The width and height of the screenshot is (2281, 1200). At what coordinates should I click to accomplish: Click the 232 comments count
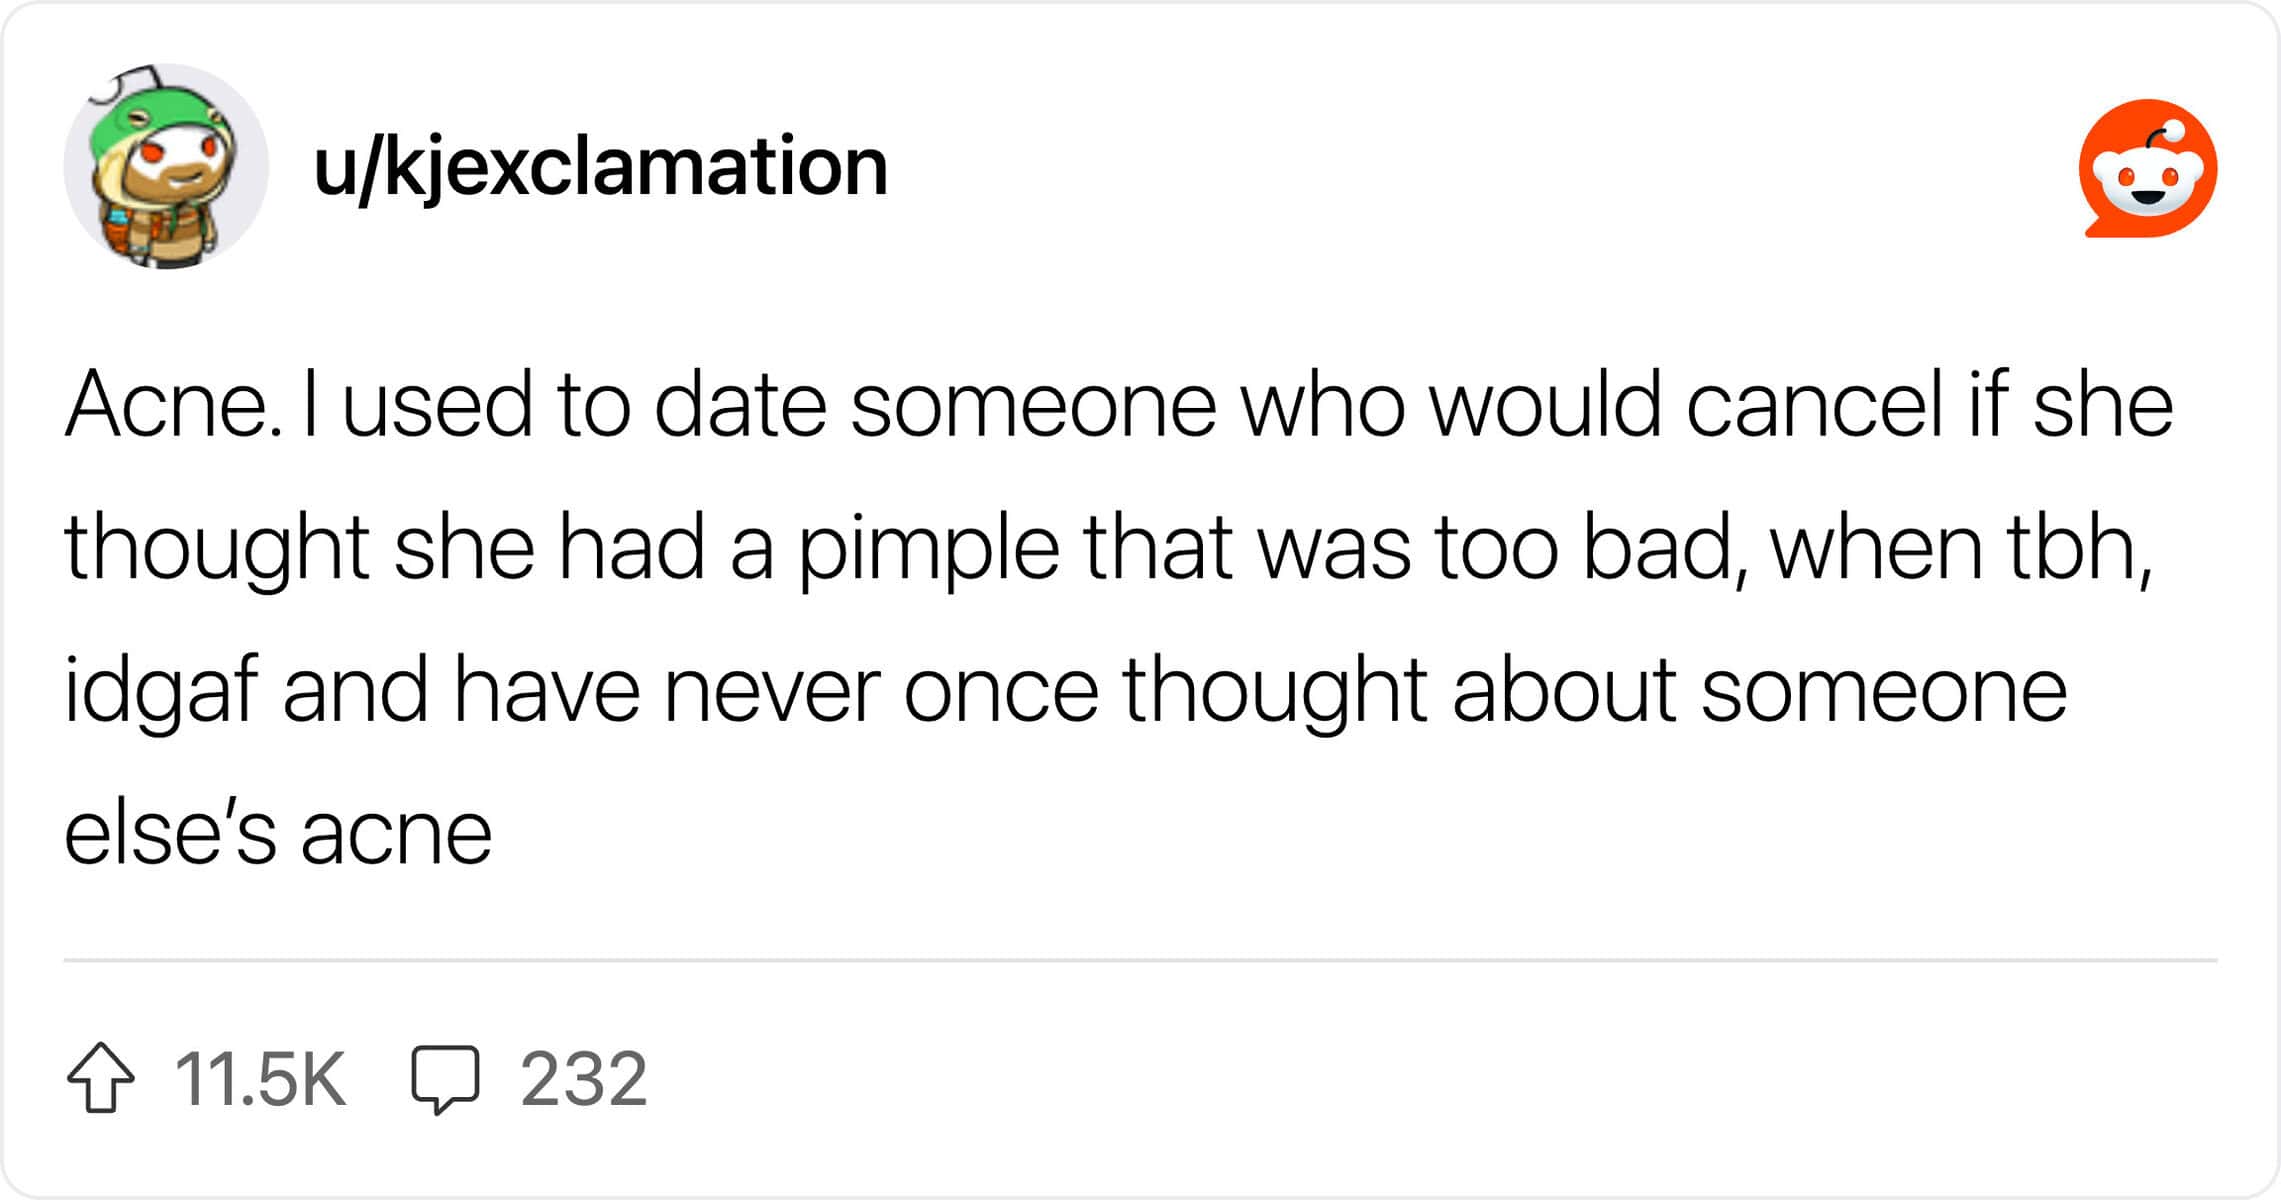(584, 1079)
